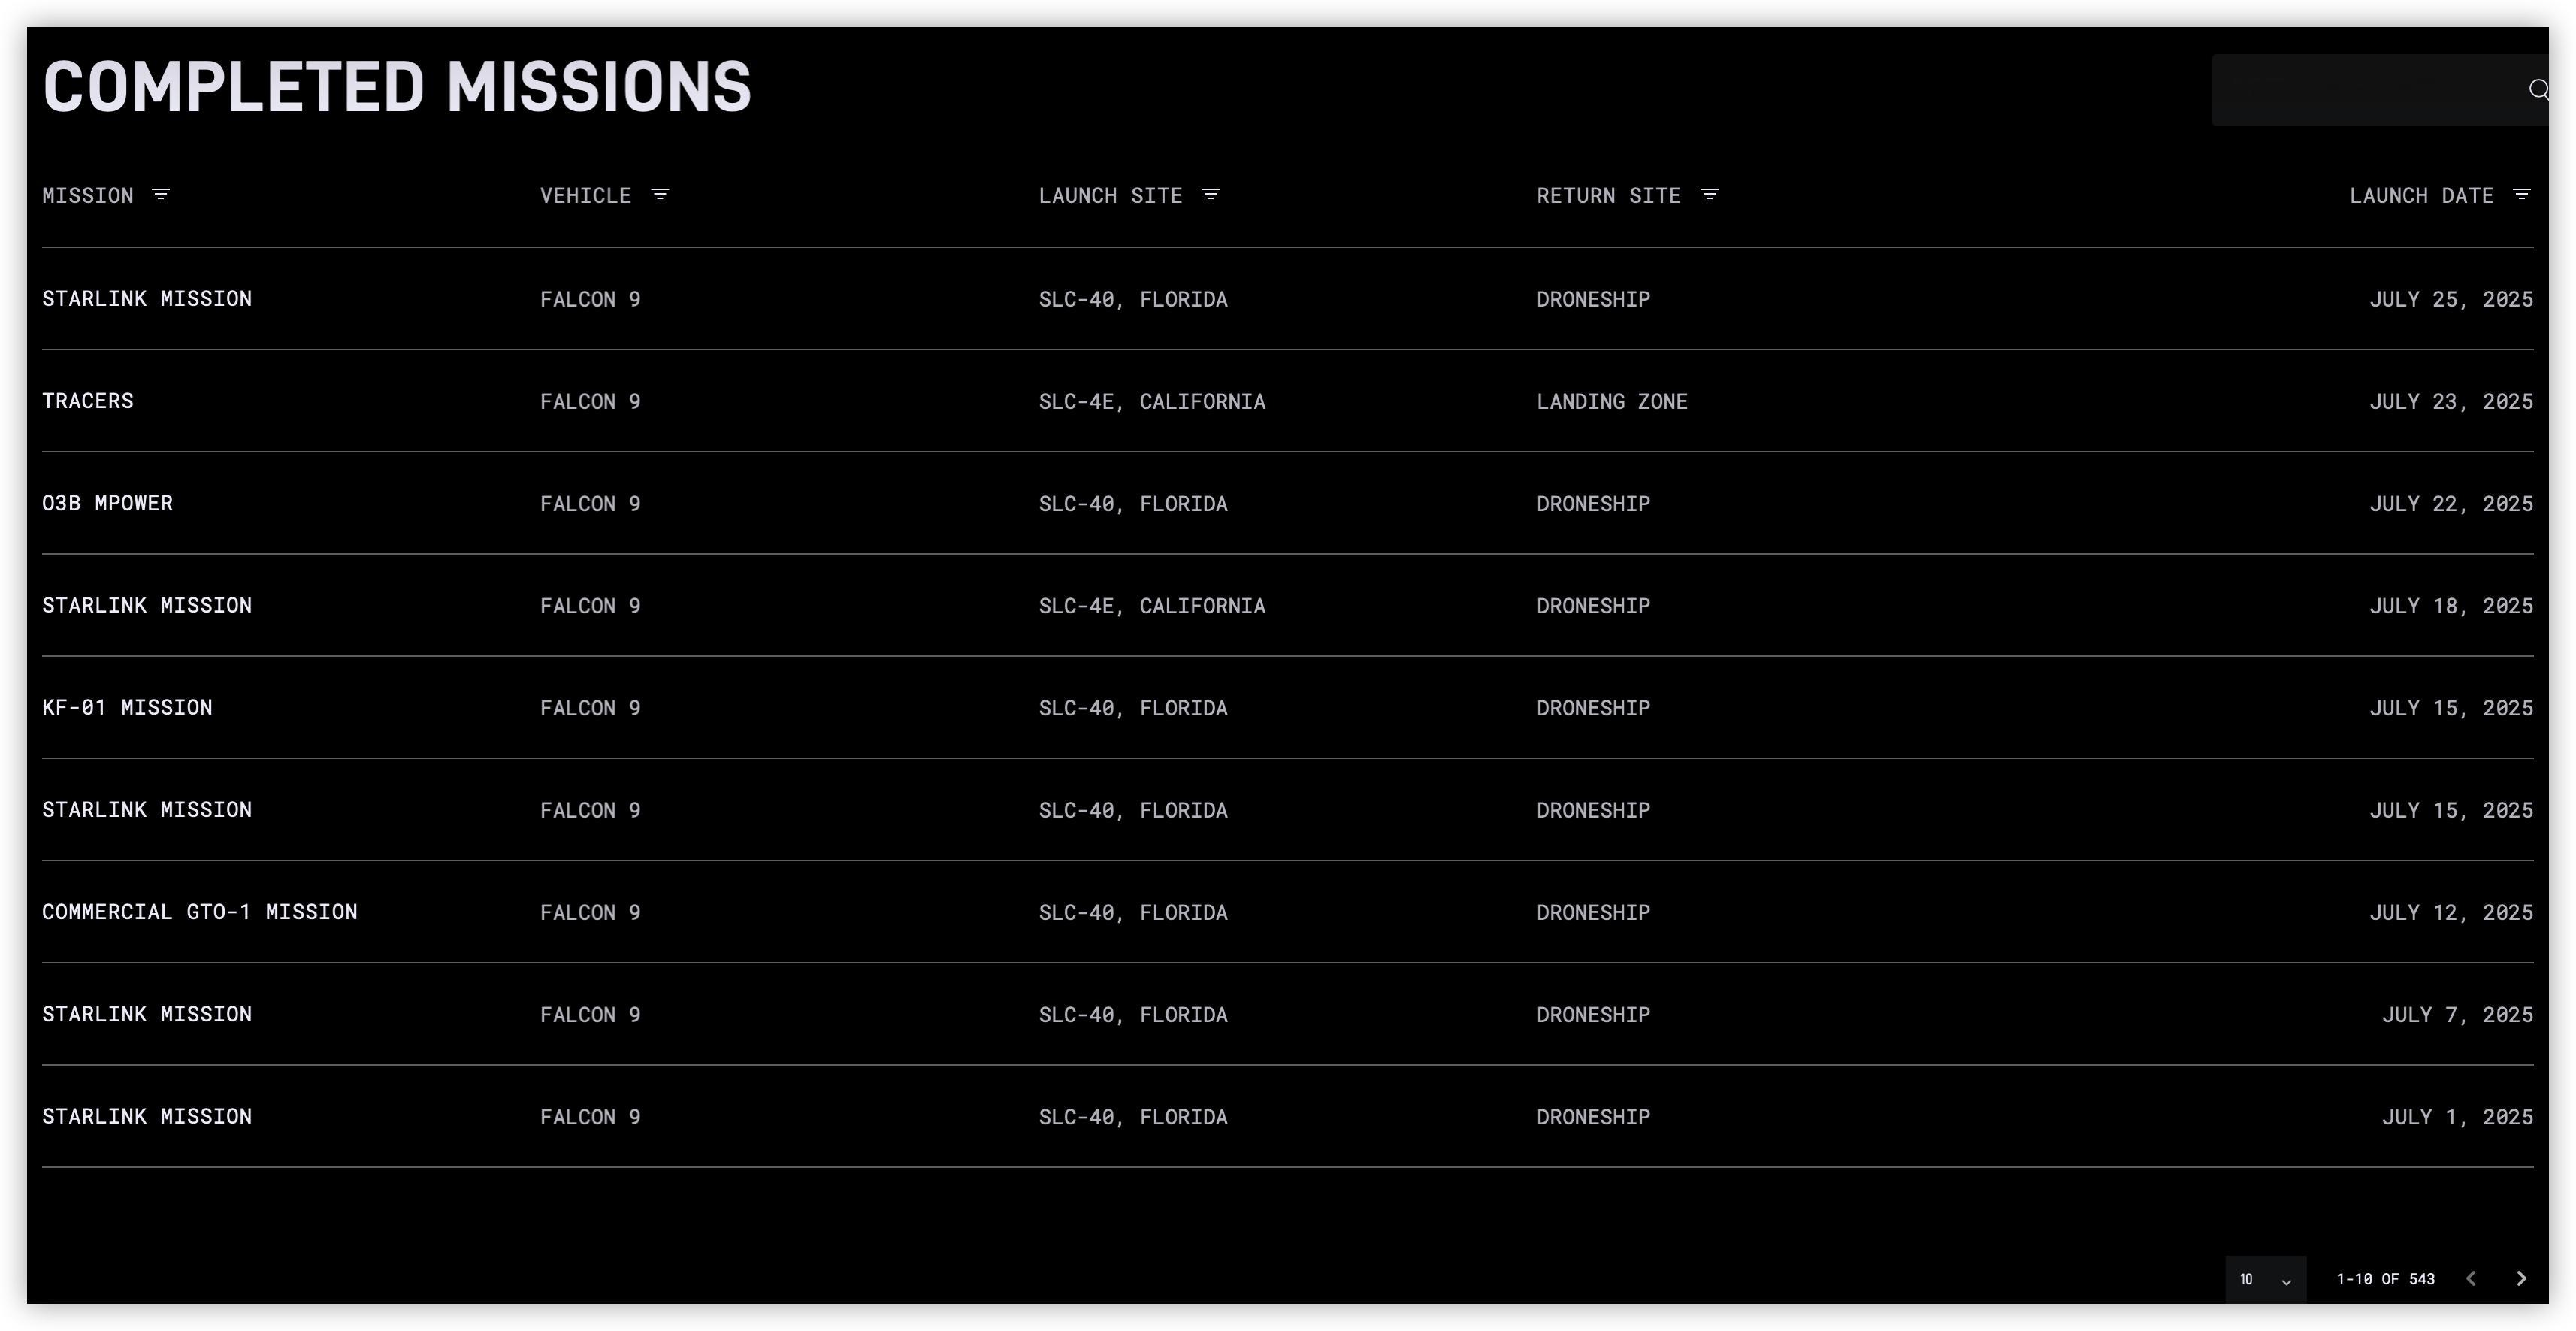
Task: Click the chevron in the page size selector
Action: tap(2286, 1281)
